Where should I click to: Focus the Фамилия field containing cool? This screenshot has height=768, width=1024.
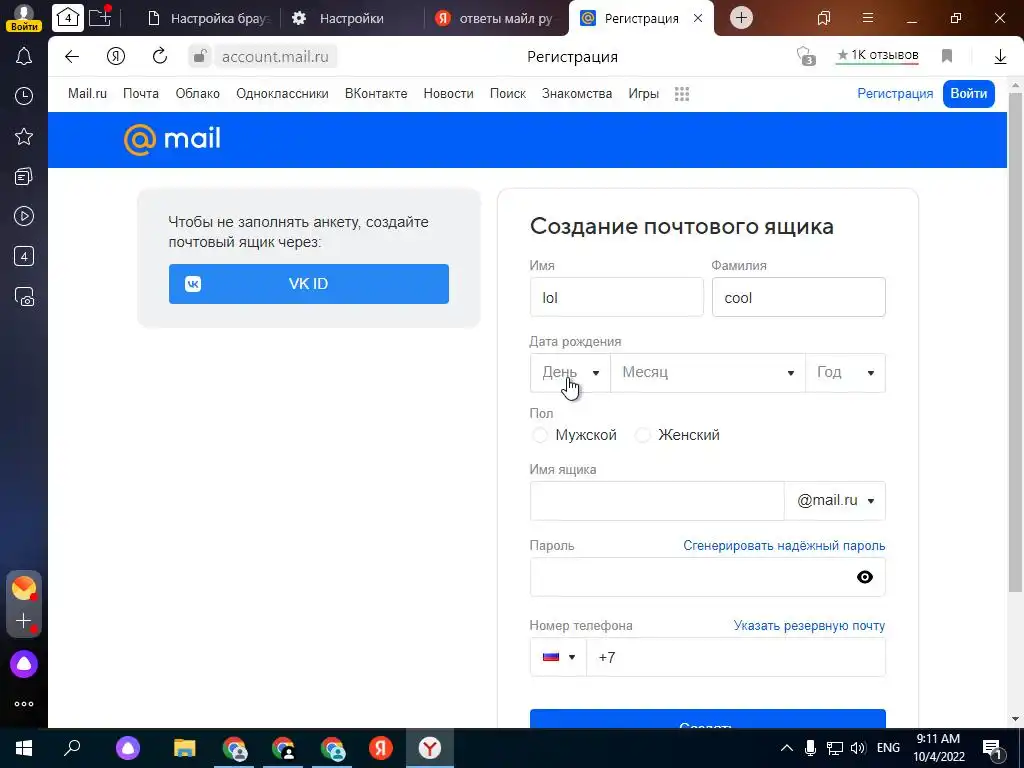click(x=799, y=297)
